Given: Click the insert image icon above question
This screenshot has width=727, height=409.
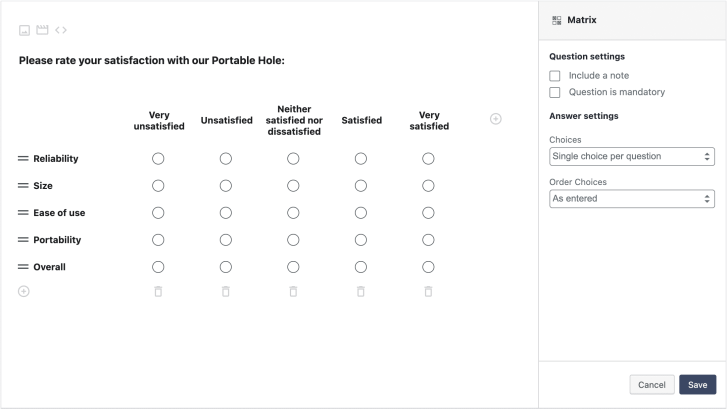Looking at the screenshot, I should click(x=24, y=29).
